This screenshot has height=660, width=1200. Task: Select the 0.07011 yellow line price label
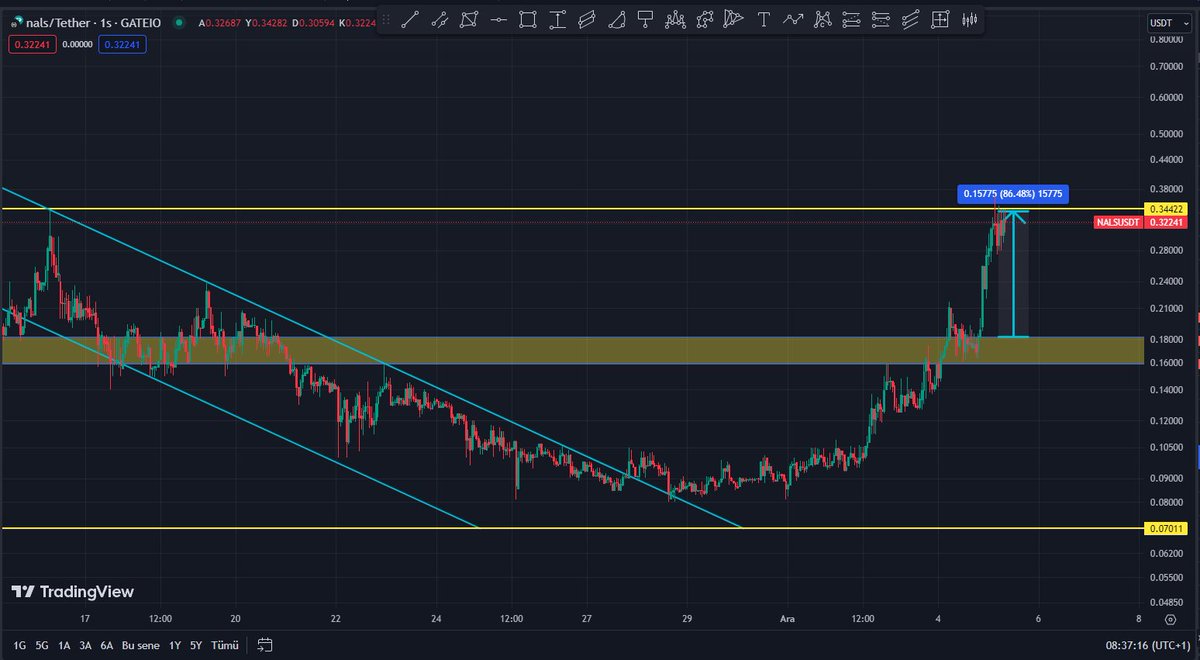point(1165,528)
